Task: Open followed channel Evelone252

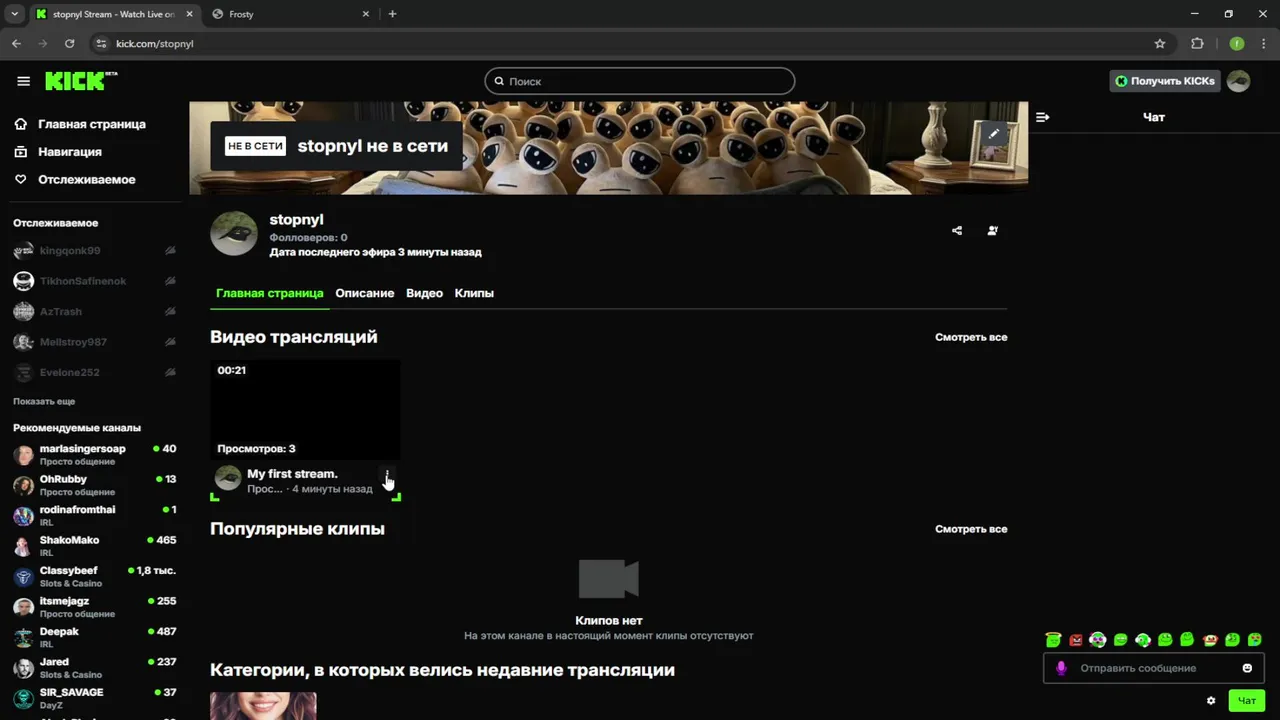Action: [x=95, y=372]
